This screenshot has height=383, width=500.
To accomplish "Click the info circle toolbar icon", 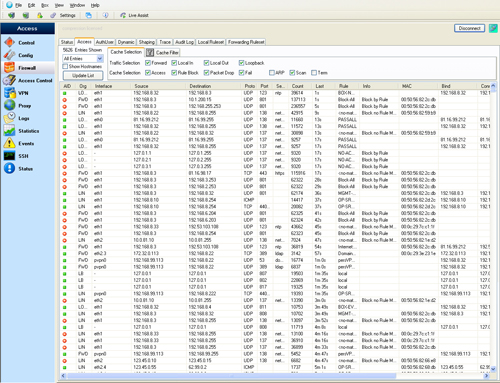I will [105, 15].
